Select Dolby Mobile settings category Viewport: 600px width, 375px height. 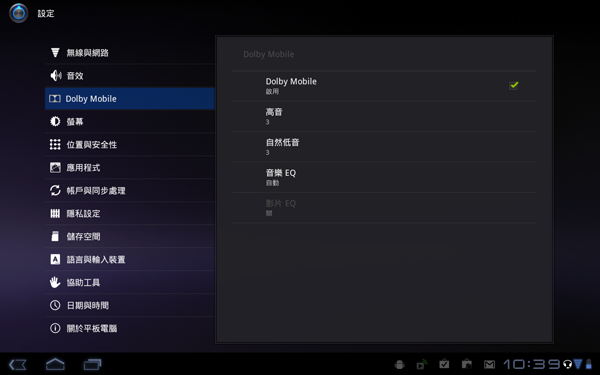[x=130, y=98]
